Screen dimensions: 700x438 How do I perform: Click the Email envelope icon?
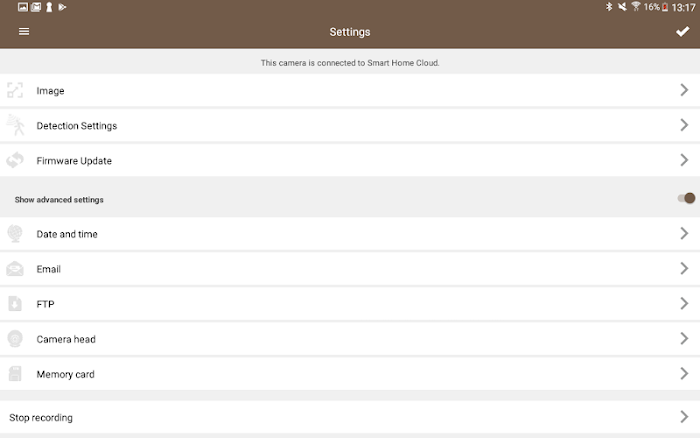(x=15, y=269)
